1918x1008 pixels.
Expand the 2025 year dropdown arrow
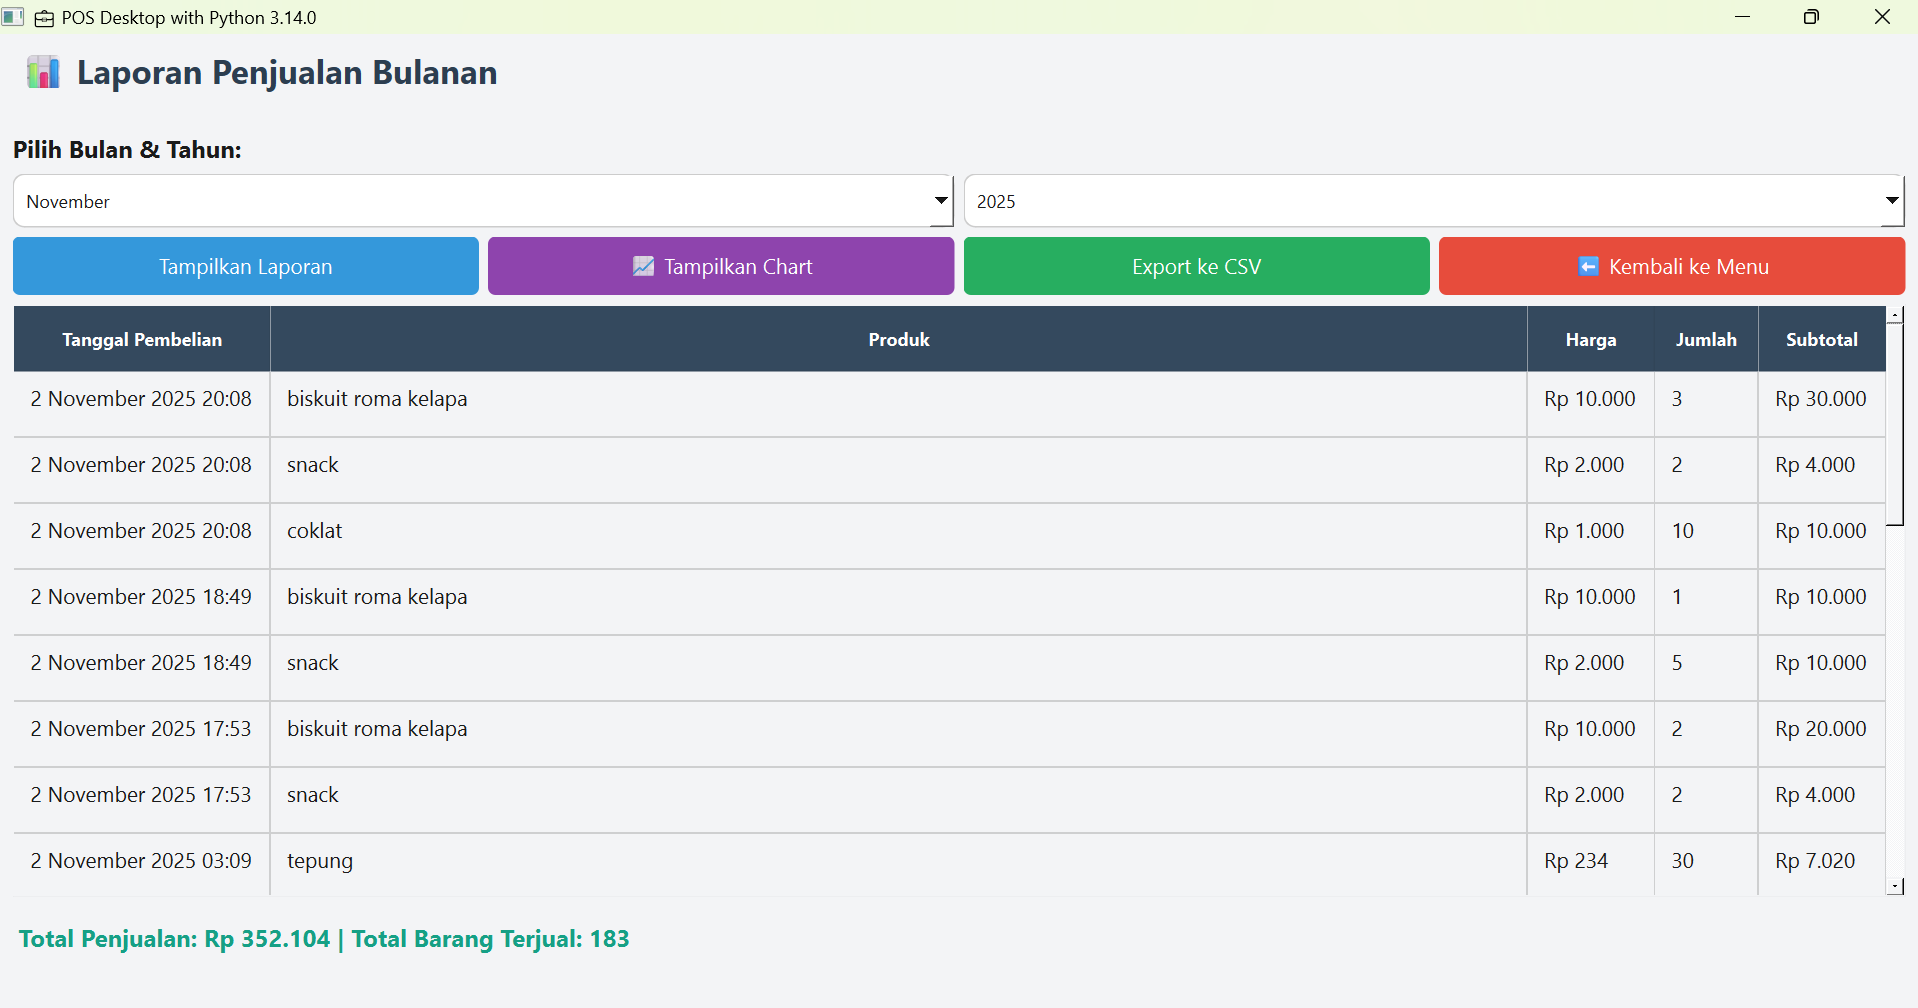click(x=1891, y=201)
